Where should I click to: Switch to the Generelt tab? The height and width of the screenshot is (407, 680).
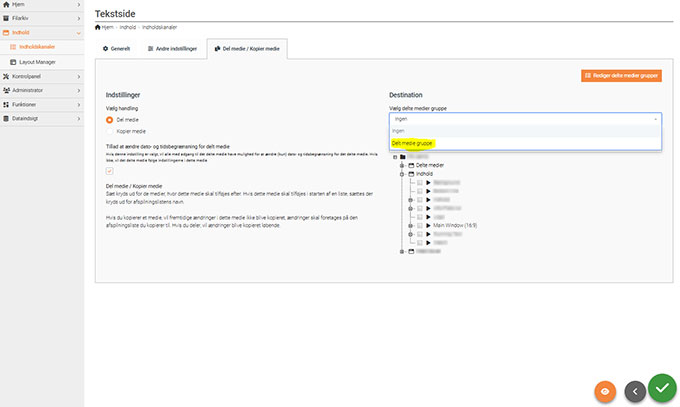point(116,49)
